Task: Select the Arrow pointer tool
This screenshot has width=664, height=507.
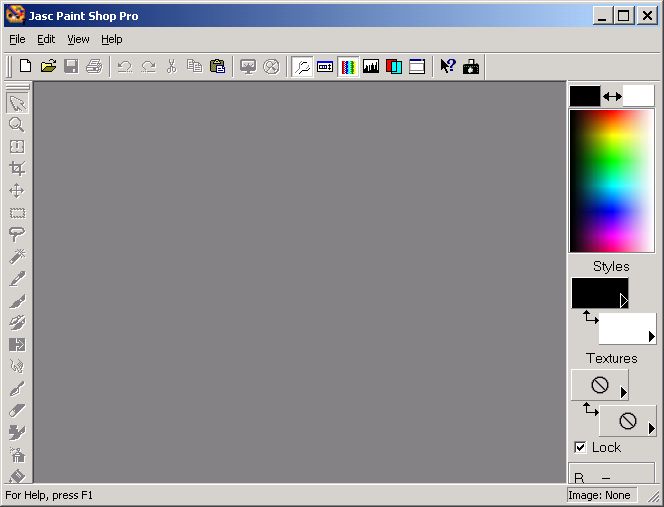Action: [17, 102]
